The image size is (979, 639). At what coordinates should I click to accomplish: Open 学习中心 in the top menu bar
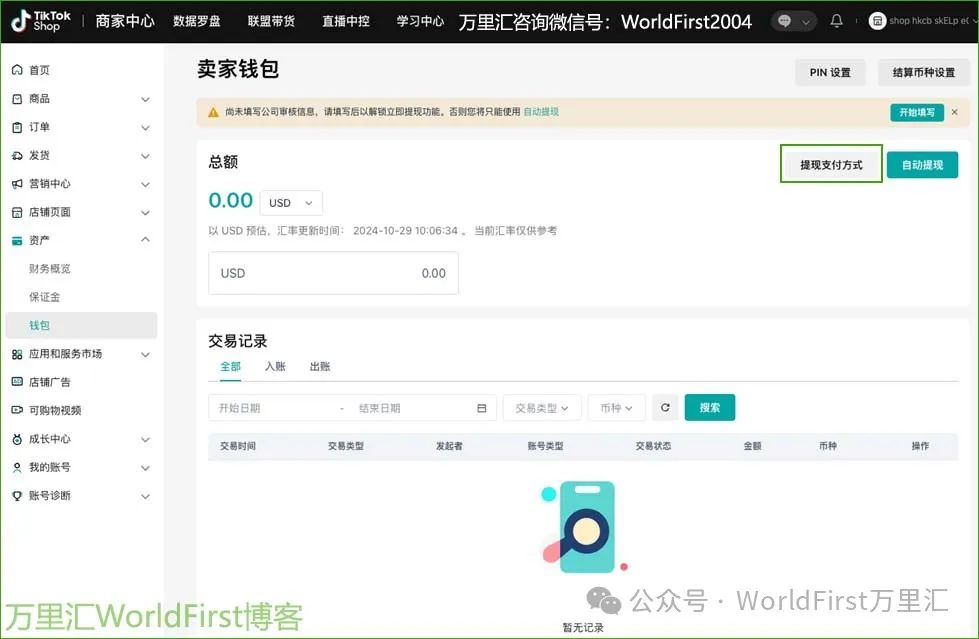pyautogui.click(x=419, y=20)
